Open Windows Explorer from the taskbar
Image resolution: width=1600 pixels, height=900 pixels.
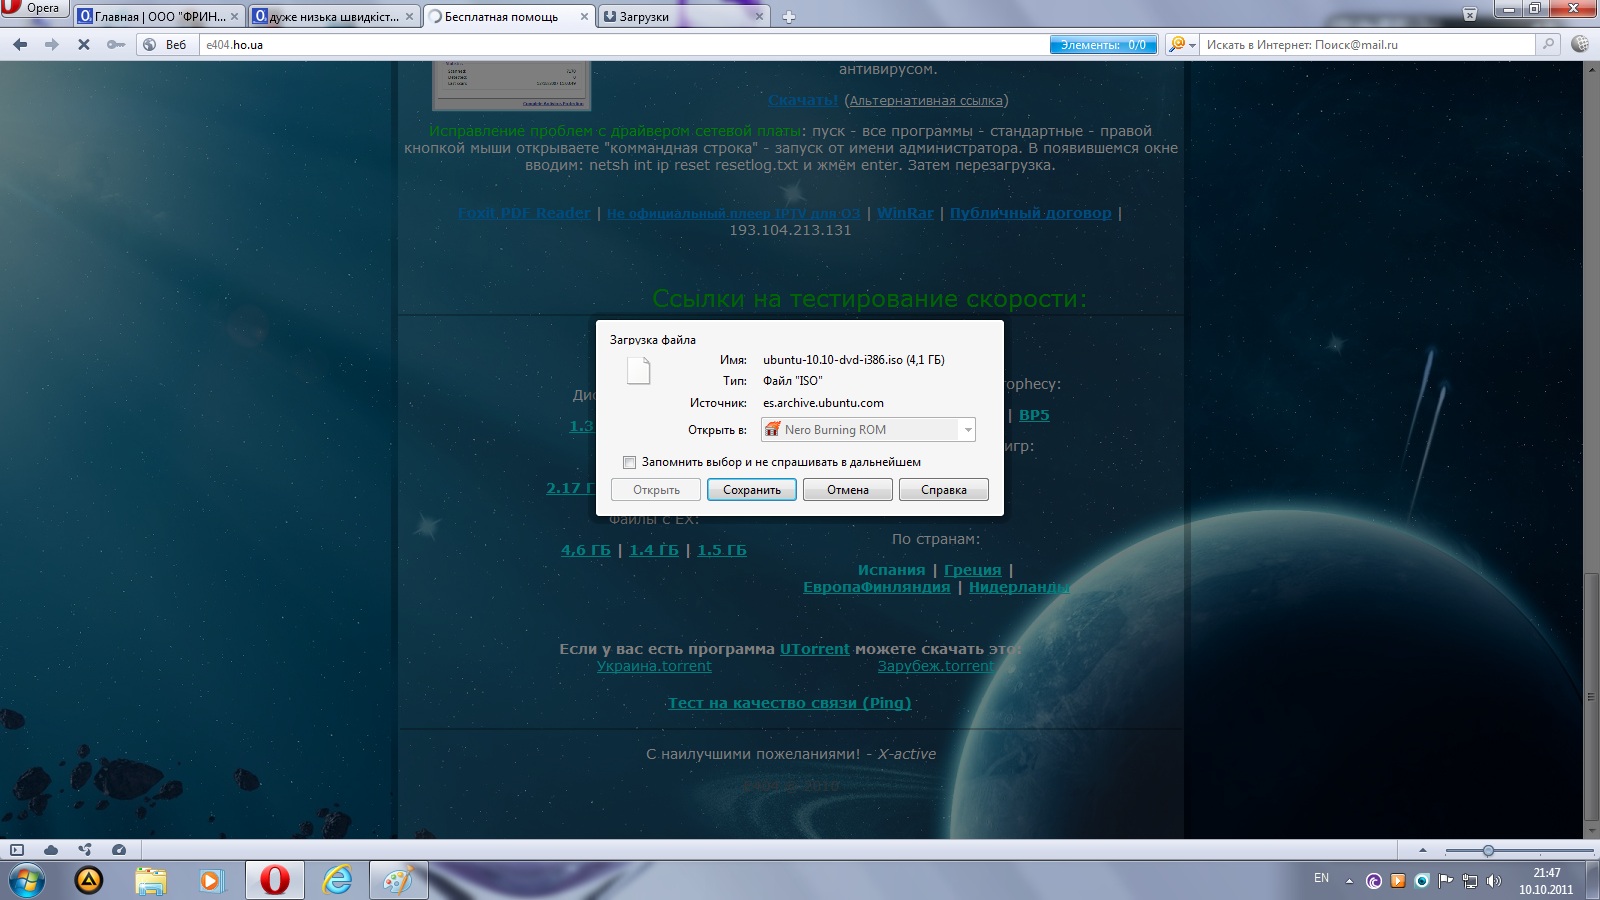click(x=151, y=880)
